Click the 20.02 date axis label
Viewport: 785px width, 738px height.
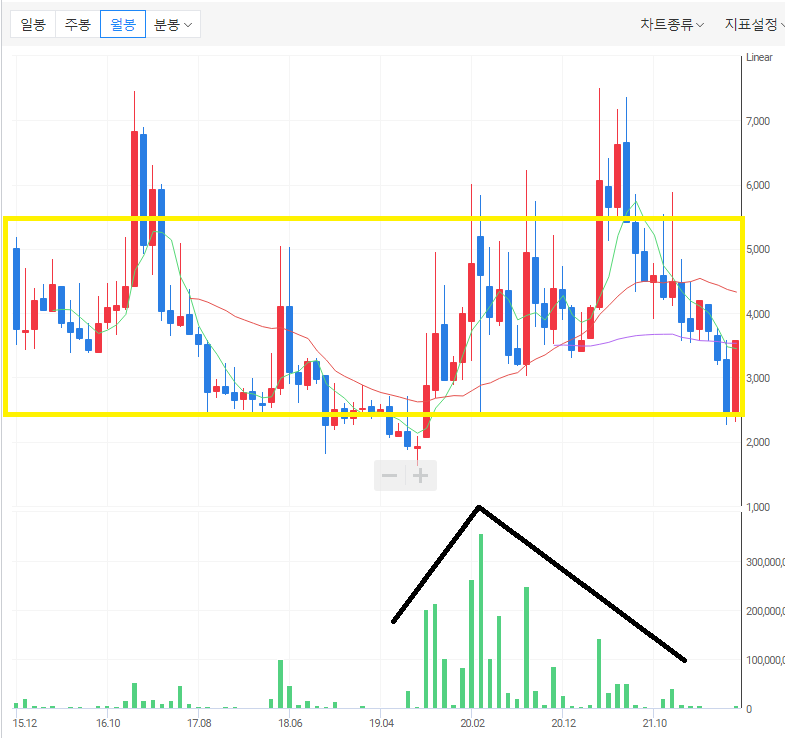473,723
